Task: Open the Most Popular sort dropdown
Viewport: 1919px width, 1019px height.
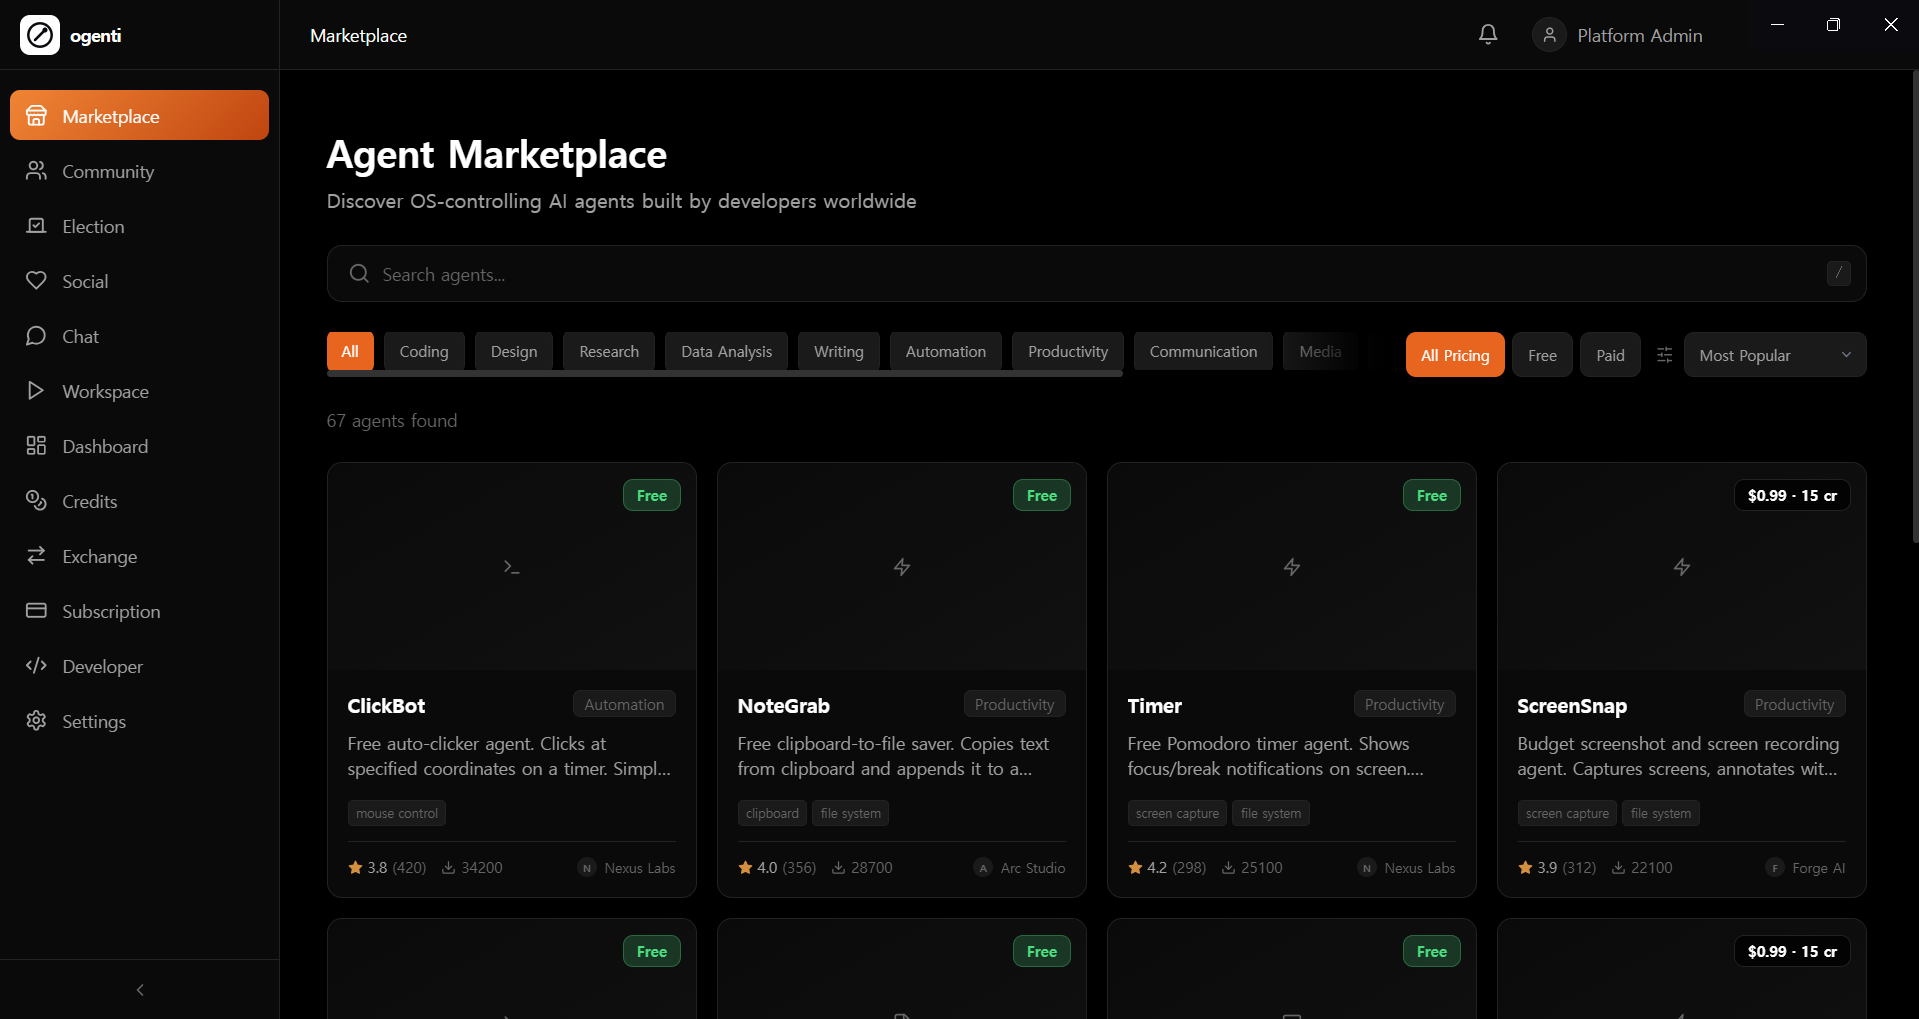Action: [1773, 354]
